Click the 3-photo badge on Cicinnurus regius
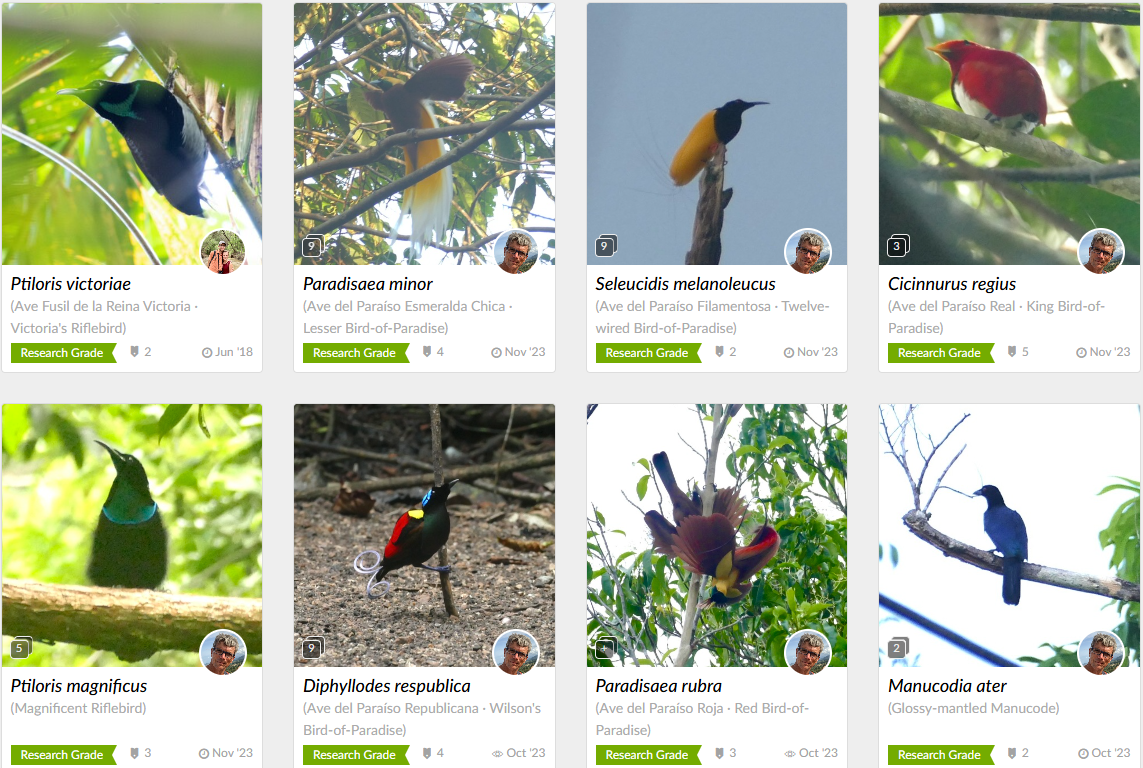 (x=898, y=246)
